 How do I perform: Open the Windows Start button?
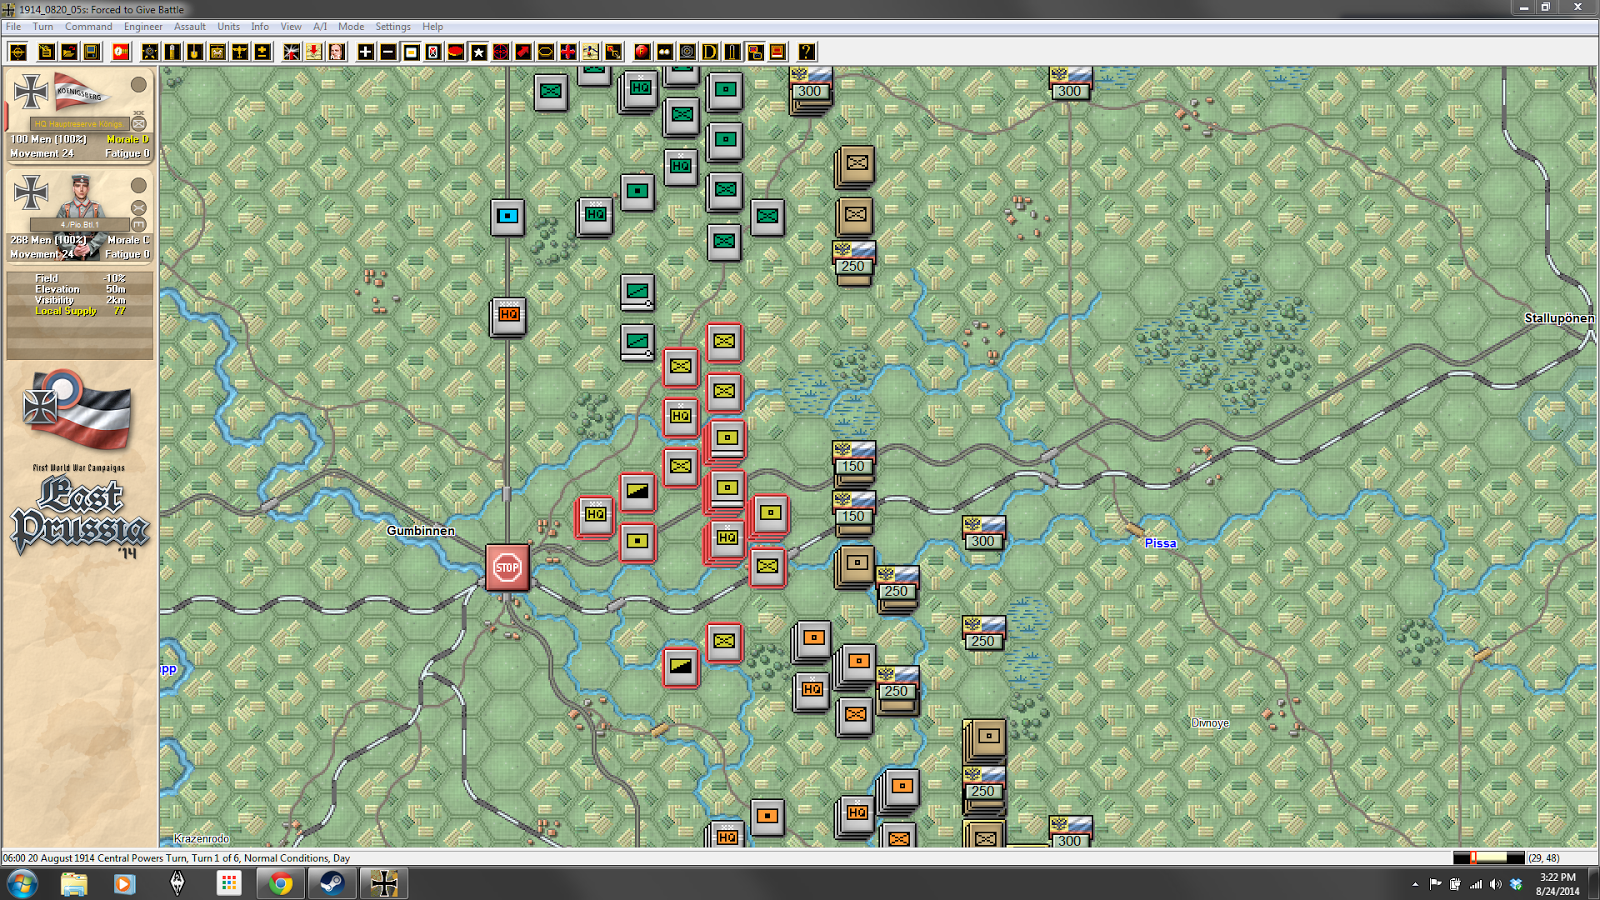(x=22, y=884)
